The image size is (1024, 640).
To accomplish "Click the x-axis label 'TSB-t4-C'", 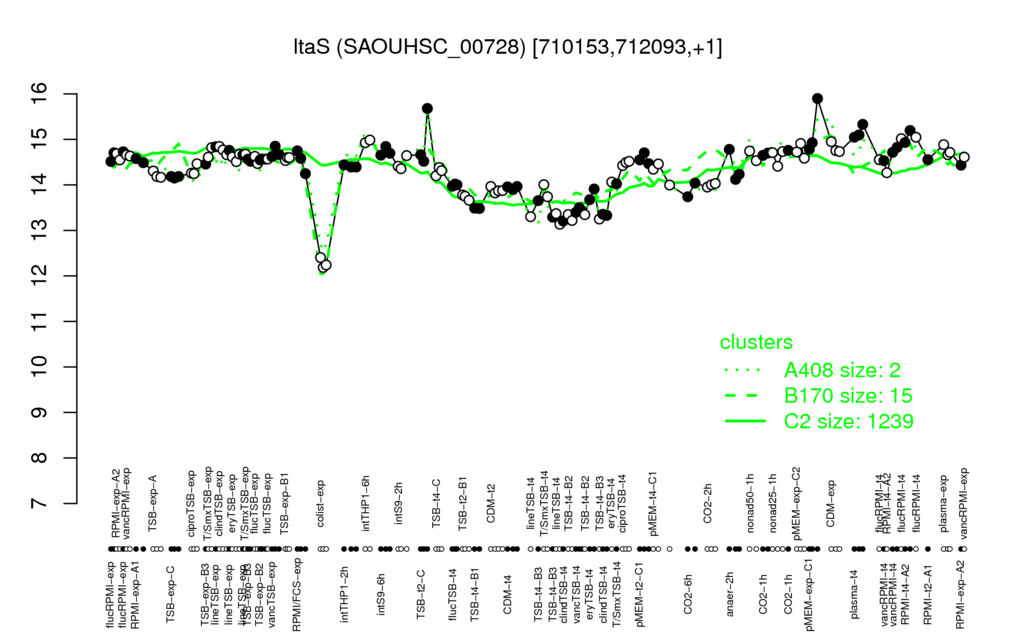I will tap(436, 502).
